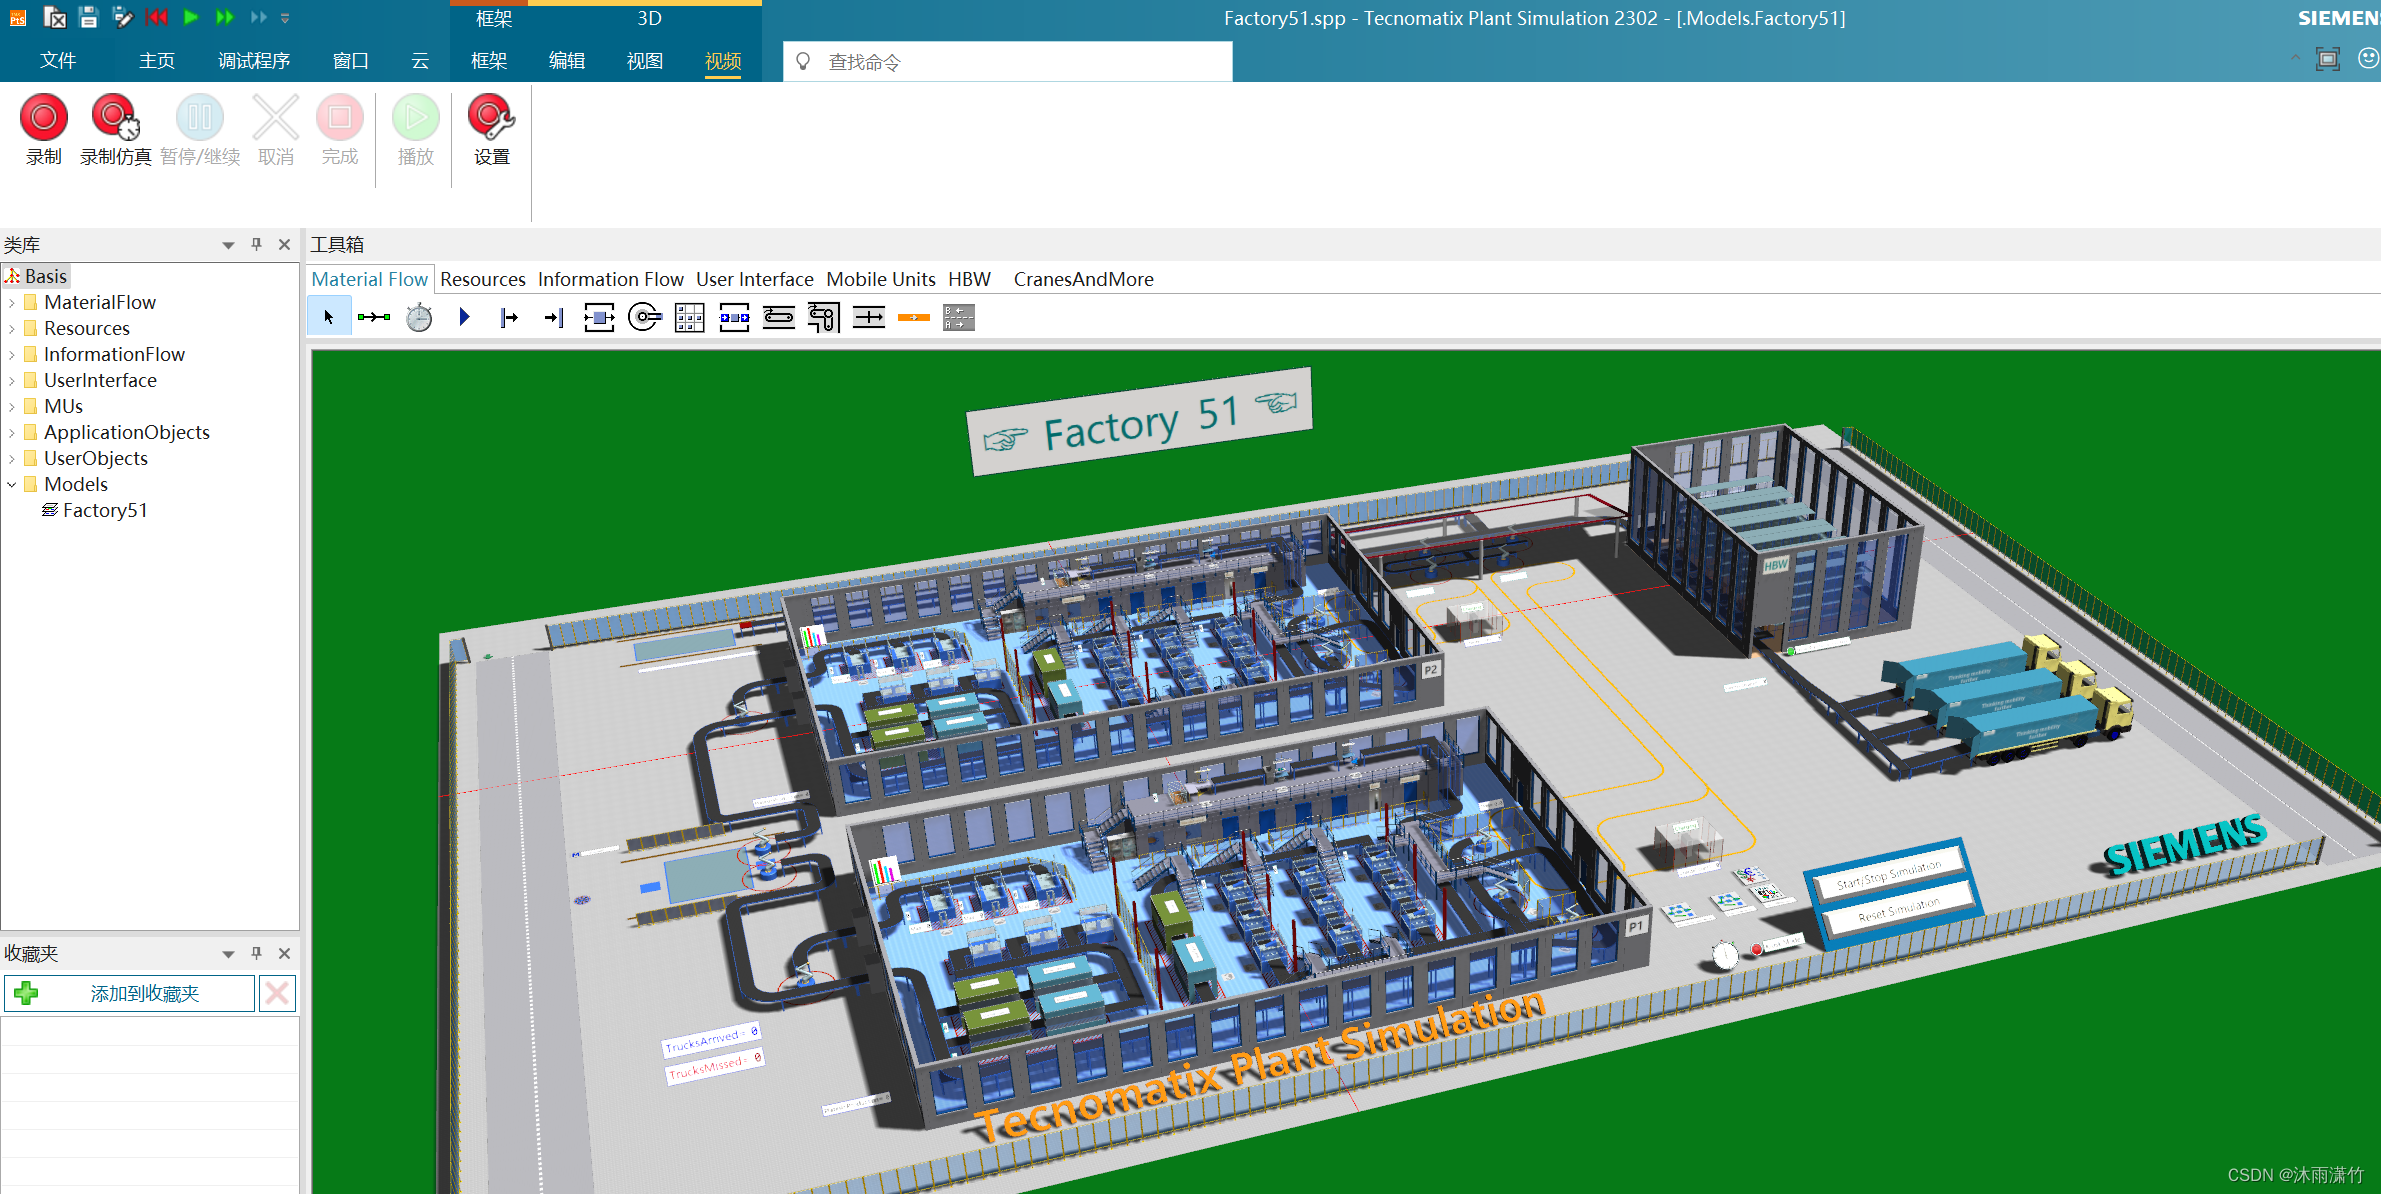Select the Source tool from Material Flow toolbox

509,317
